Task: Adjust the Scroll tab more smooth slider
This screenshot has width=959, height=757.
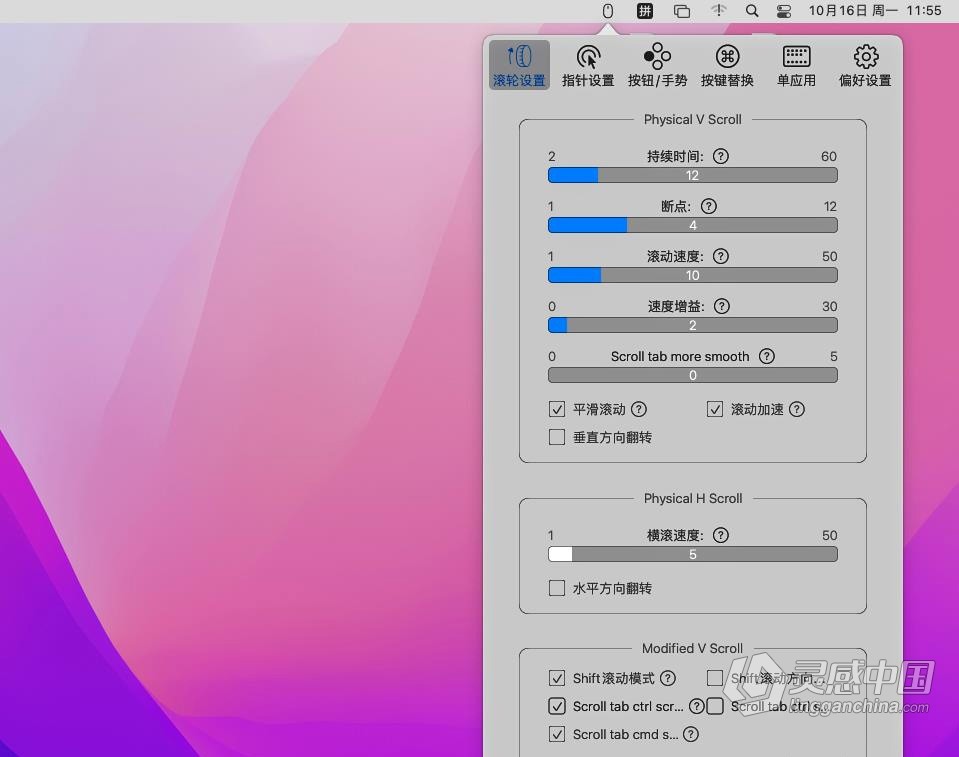Action: point(693,375)
